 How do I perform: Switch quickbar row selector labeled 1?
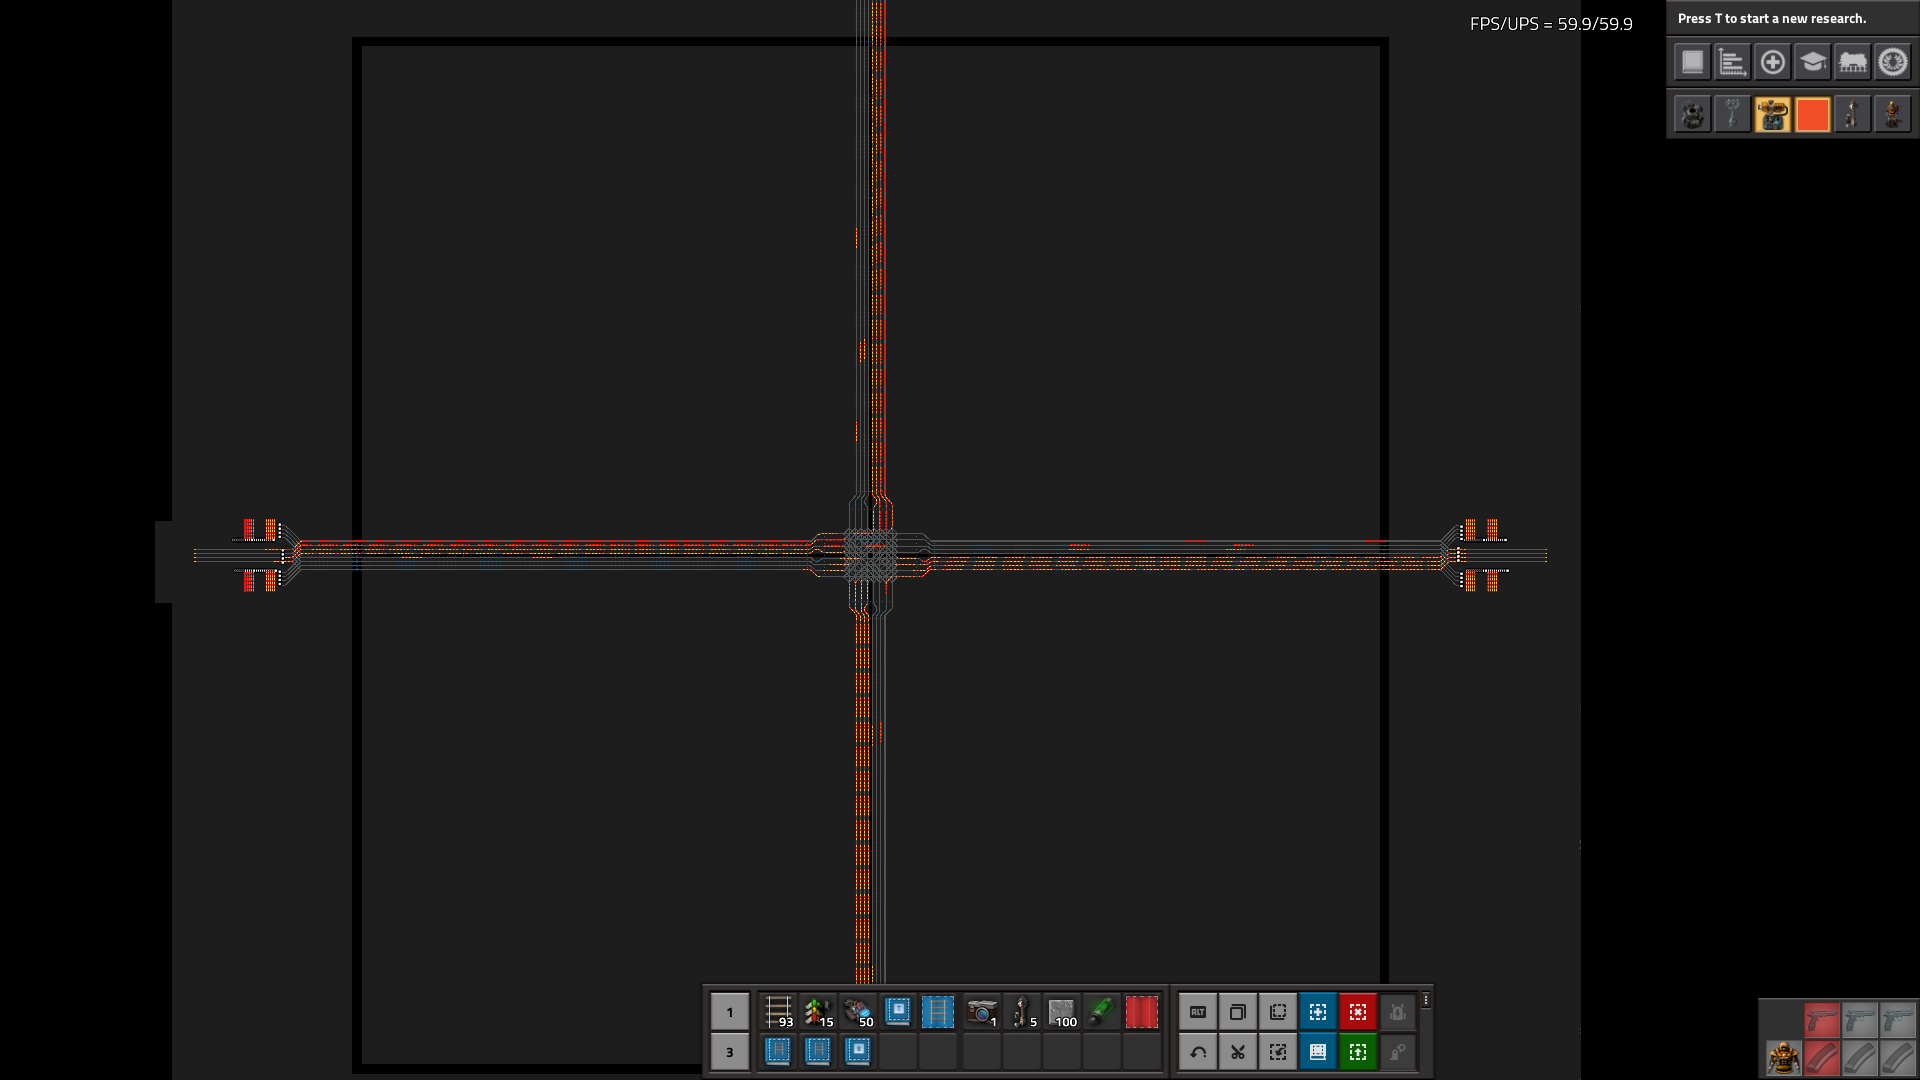pos(730,1012)
